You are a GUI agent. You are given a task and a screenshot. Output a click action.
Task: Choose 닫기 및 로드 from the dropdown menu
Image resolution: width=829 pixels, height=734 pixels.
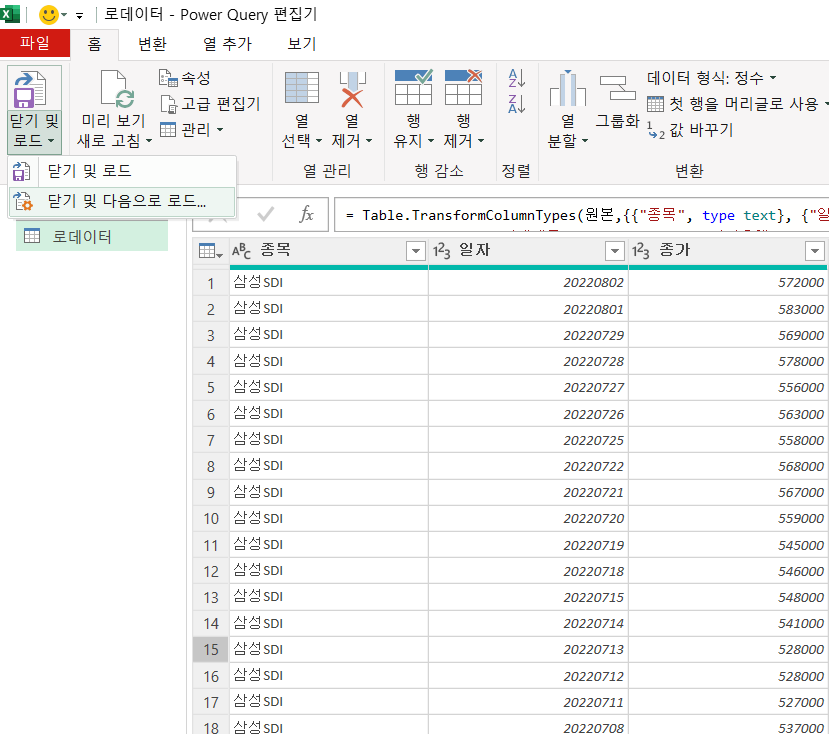click(122, 171)
